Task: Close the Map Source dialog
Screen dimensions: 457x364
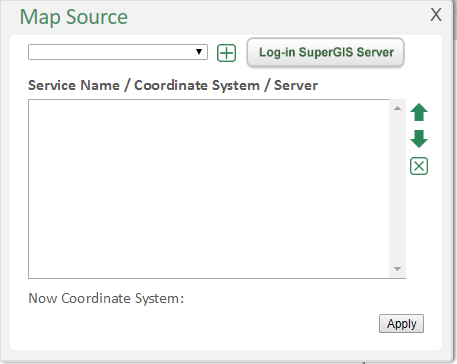Action: 436,15
